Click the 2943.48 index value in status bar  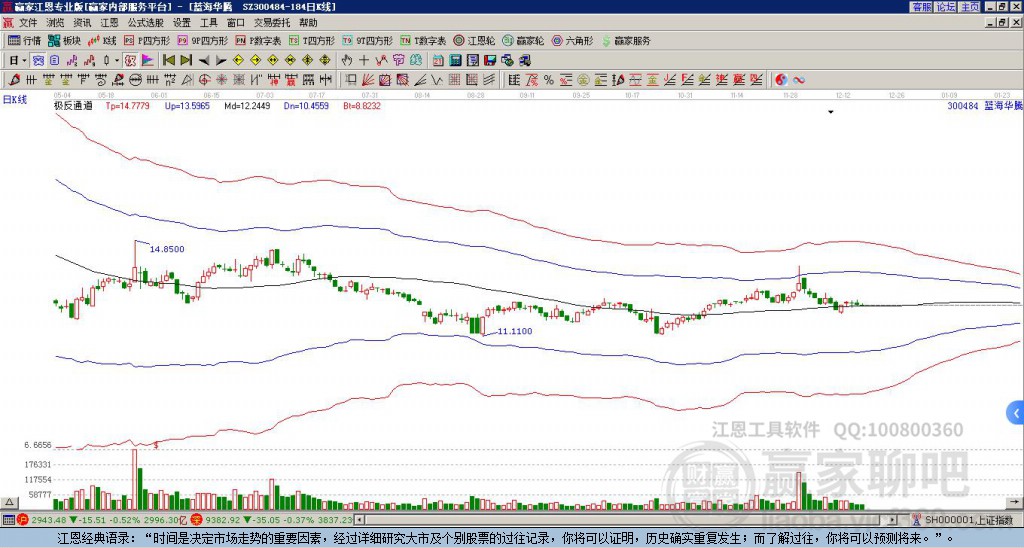pyautogui.click(x=49, y=520)
